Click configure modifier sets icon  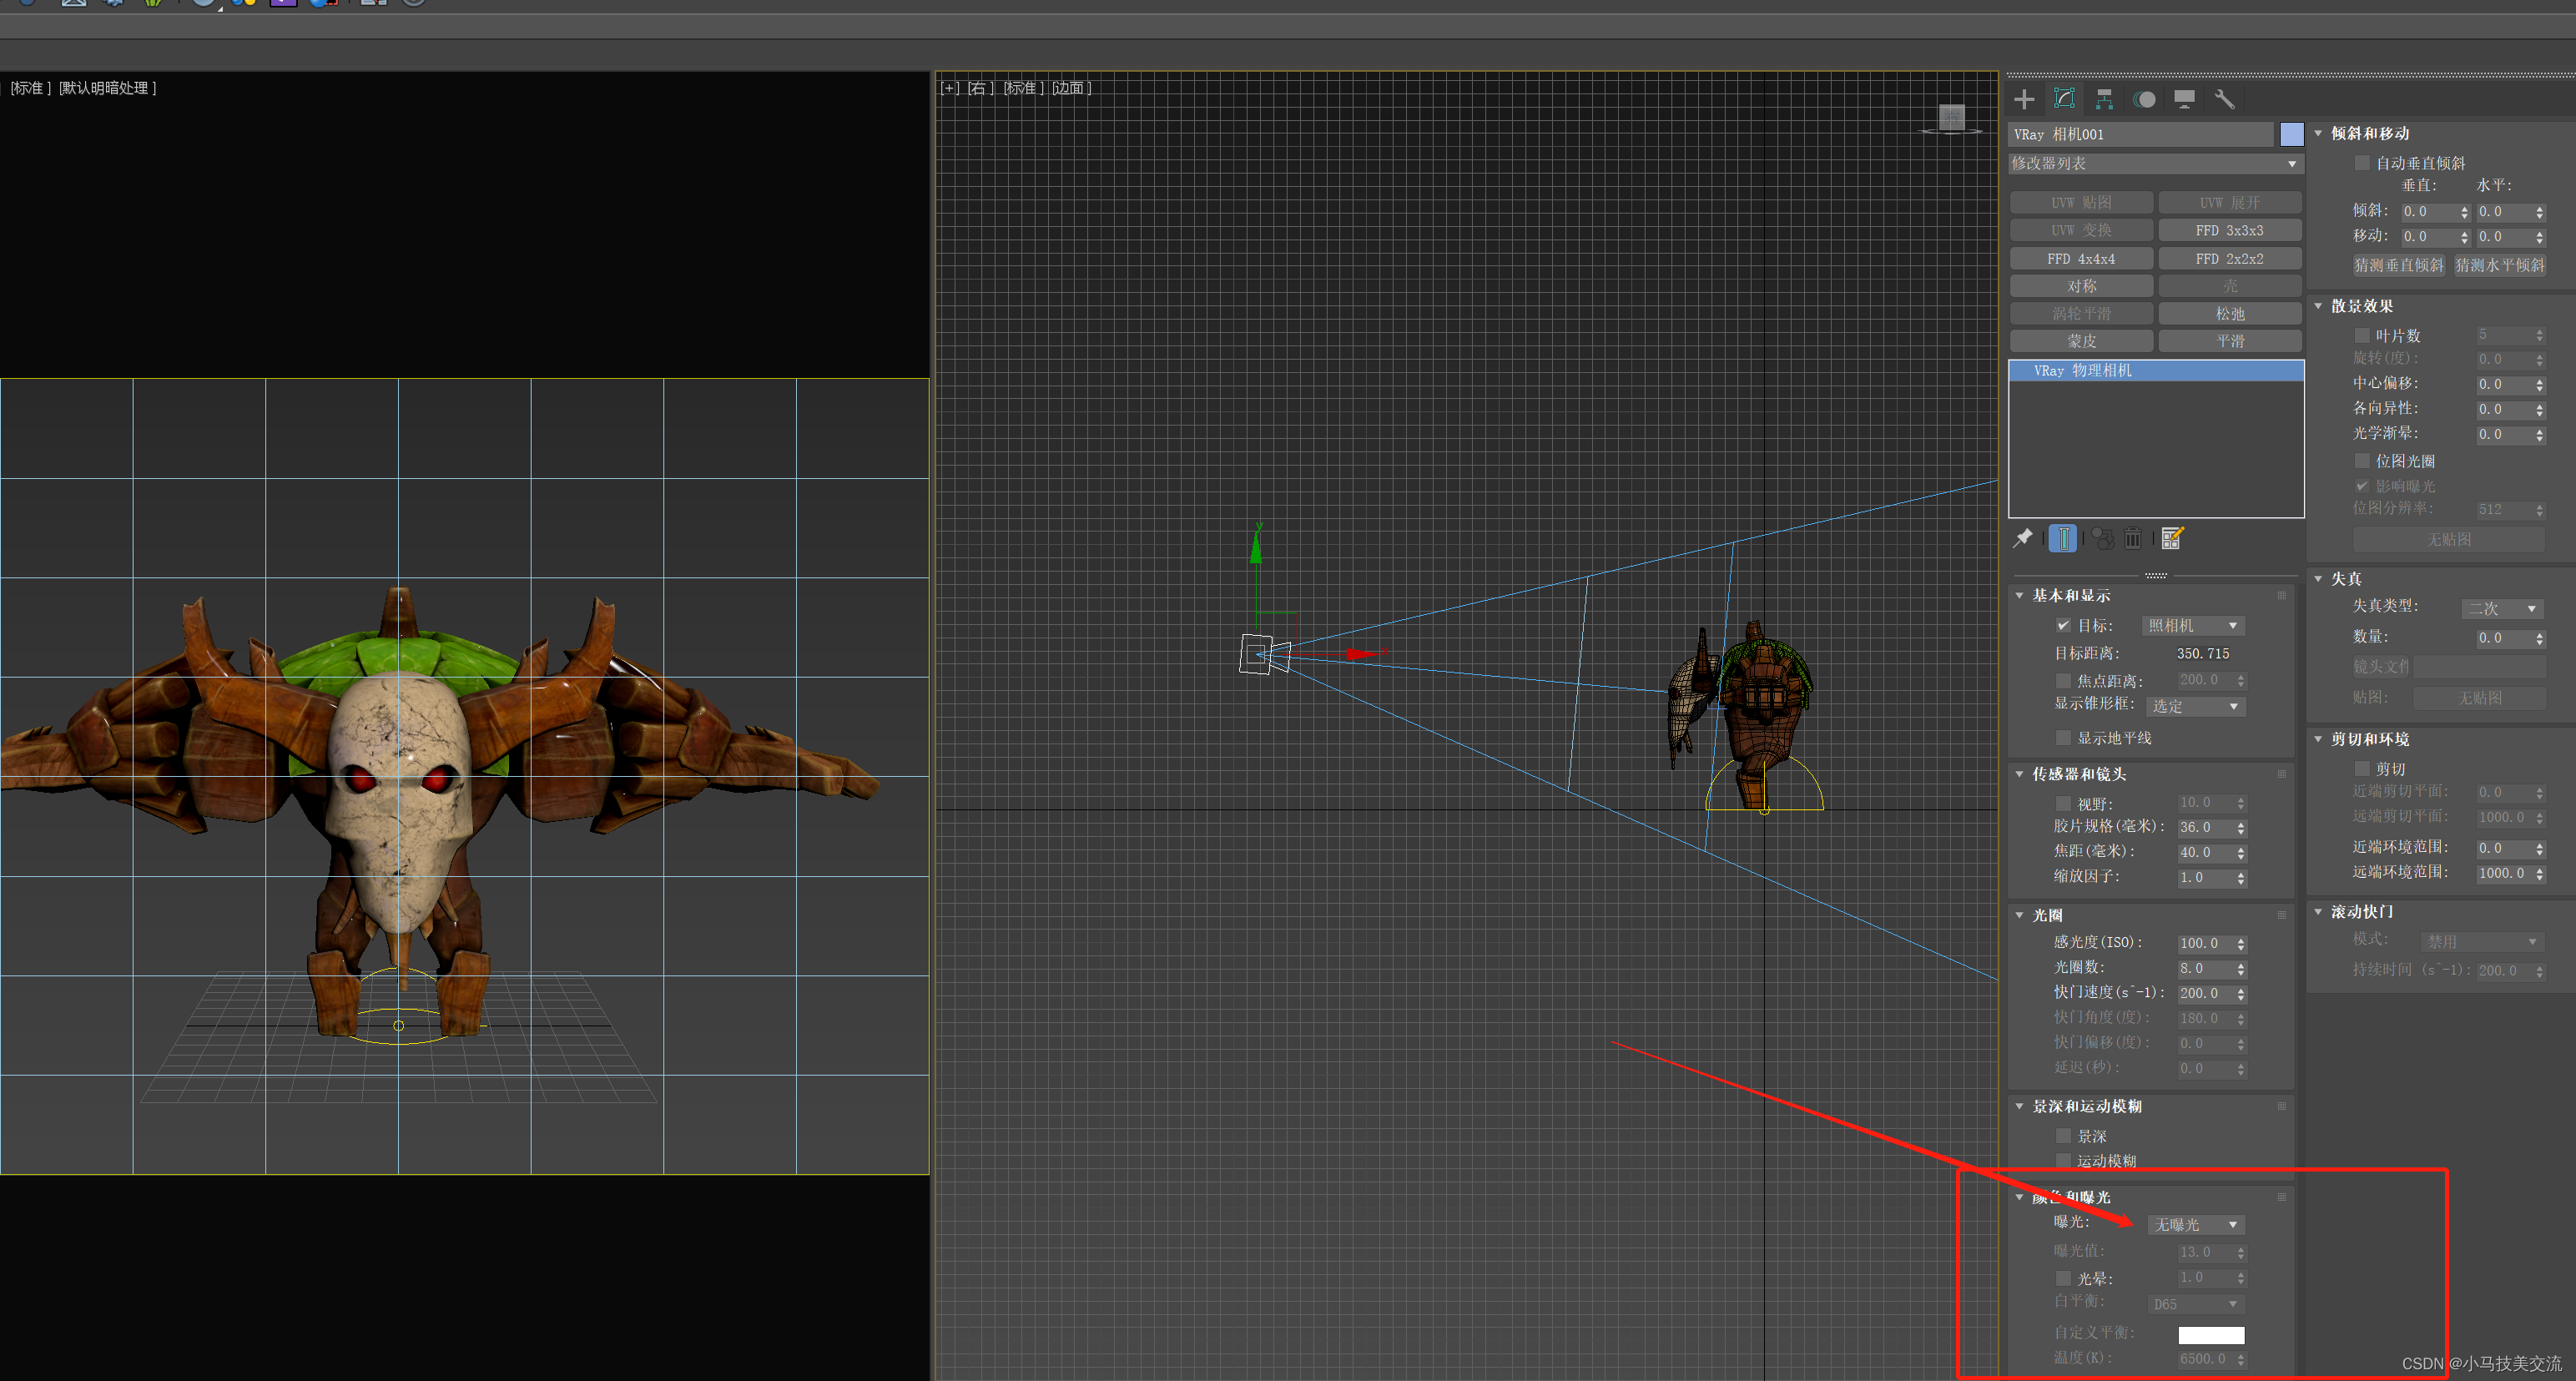(x=2172, y=538)
